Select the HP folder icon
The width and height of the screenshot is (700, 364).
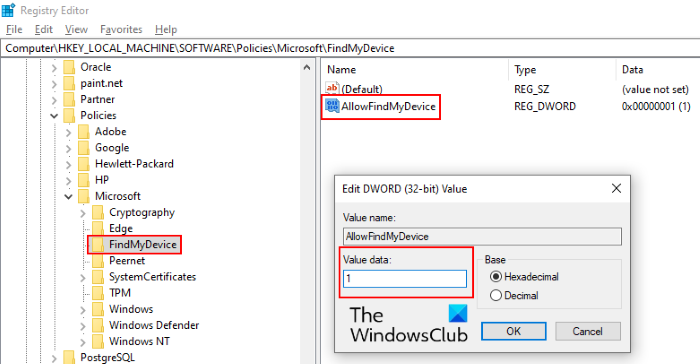point(83,180)
